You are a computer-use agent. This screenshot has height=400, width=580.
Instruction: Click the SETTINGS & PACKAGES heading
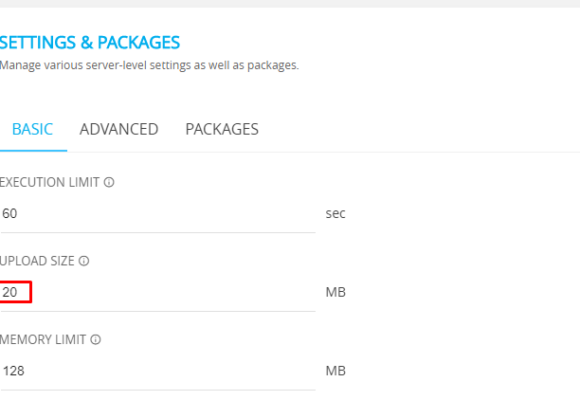click(x=90, y=43)
